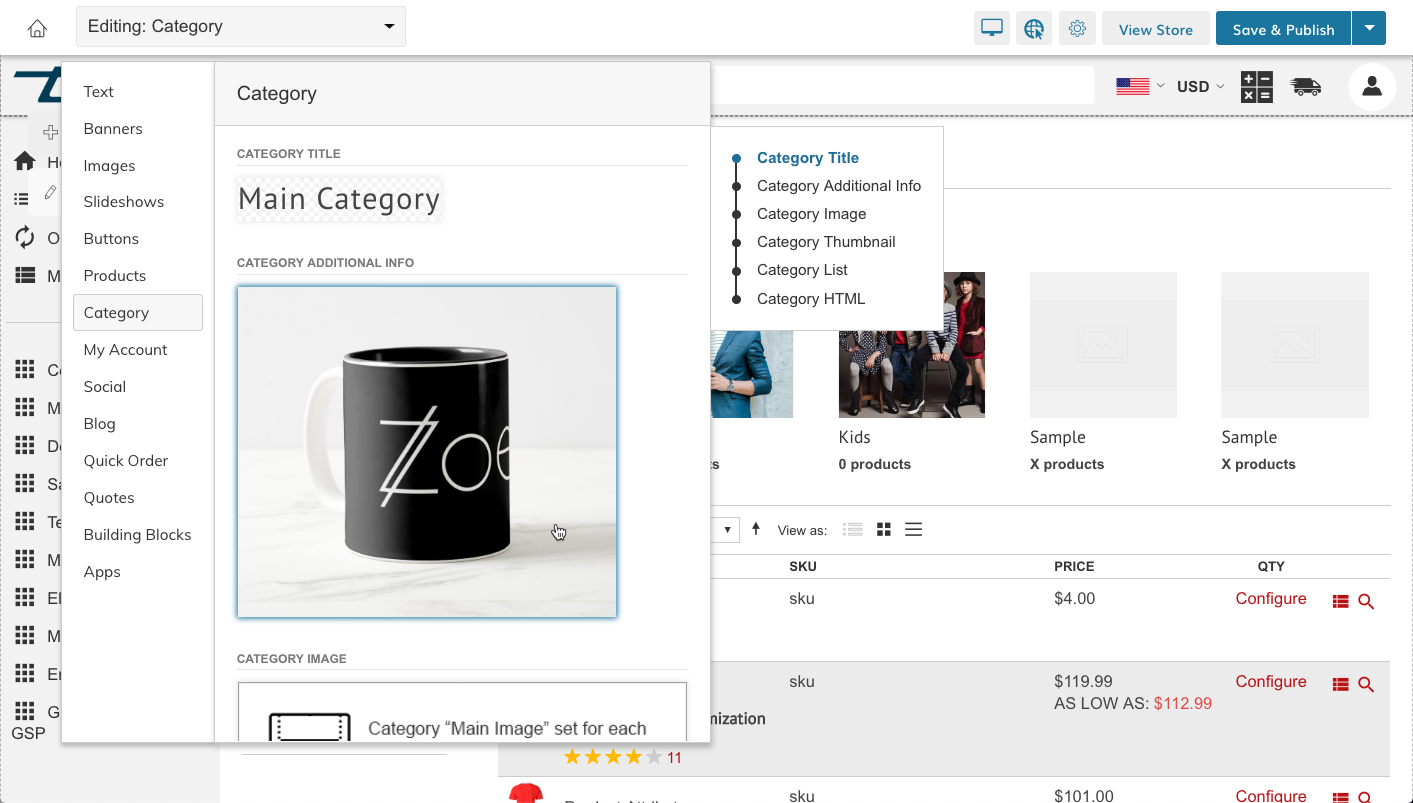This screenshot has height=803, width=1413.
Task: Select Social in the widget menu
Action: click(x=105, y=386)
